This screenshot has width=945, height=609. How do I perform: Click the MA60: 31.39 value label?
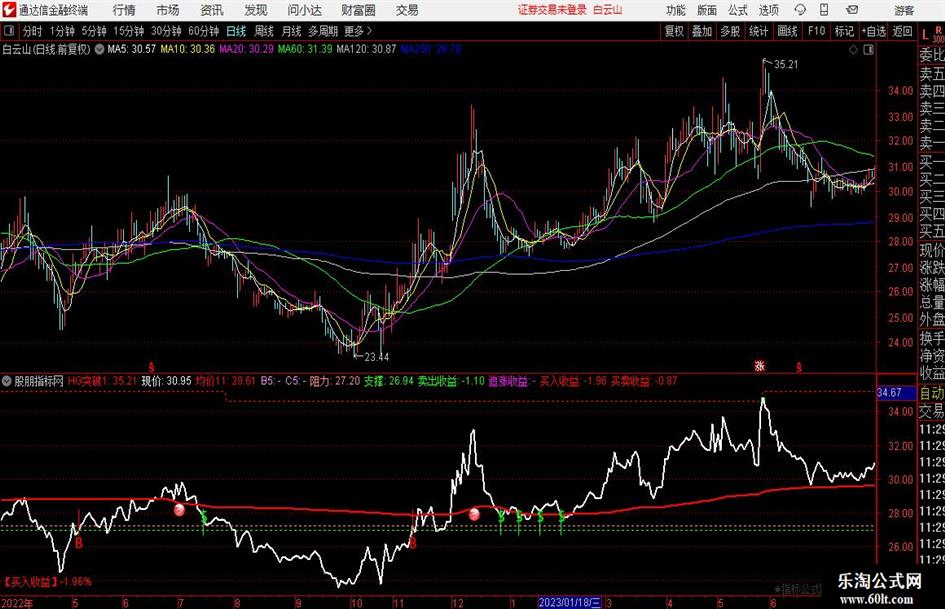pyautogui.click(x=305, y=49)
